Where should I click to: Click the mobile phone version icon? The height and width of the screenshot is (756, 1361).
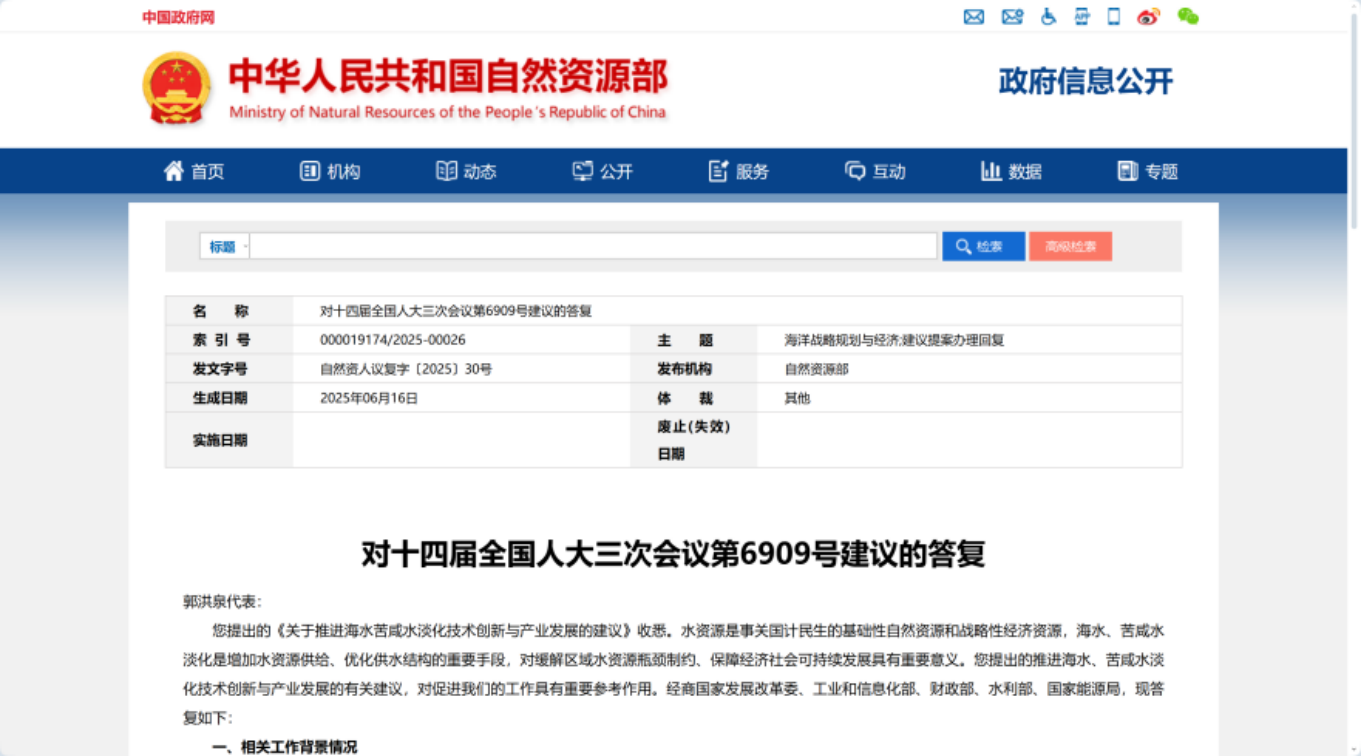click(1114, 17)
